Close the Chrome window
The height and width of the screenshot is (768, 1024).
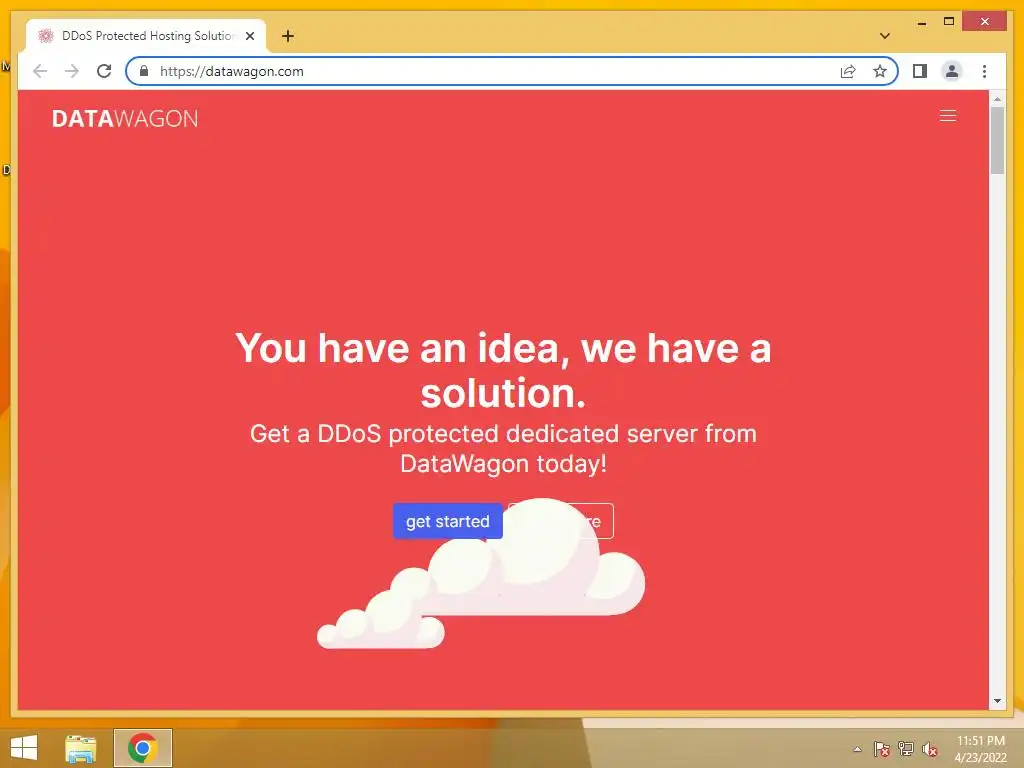[x=984, y=22]
